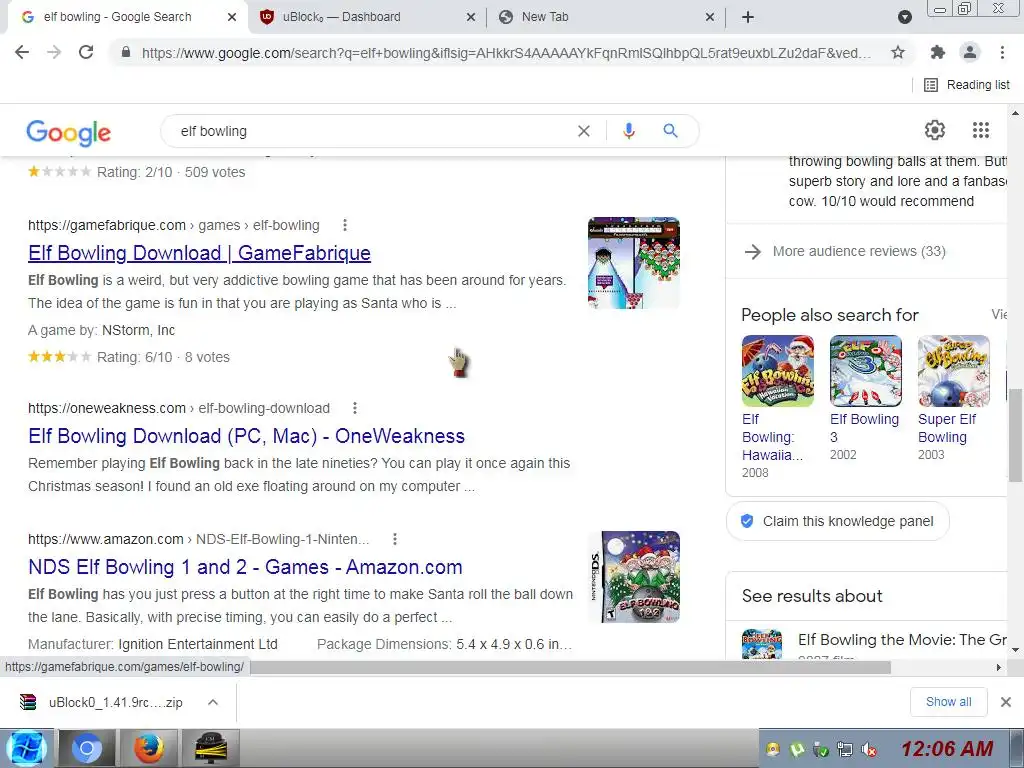Click the https://oneweakness.com result breadcrumb
The height and width of the screenshot is (768, 1024).
click(x=178, y=408)
